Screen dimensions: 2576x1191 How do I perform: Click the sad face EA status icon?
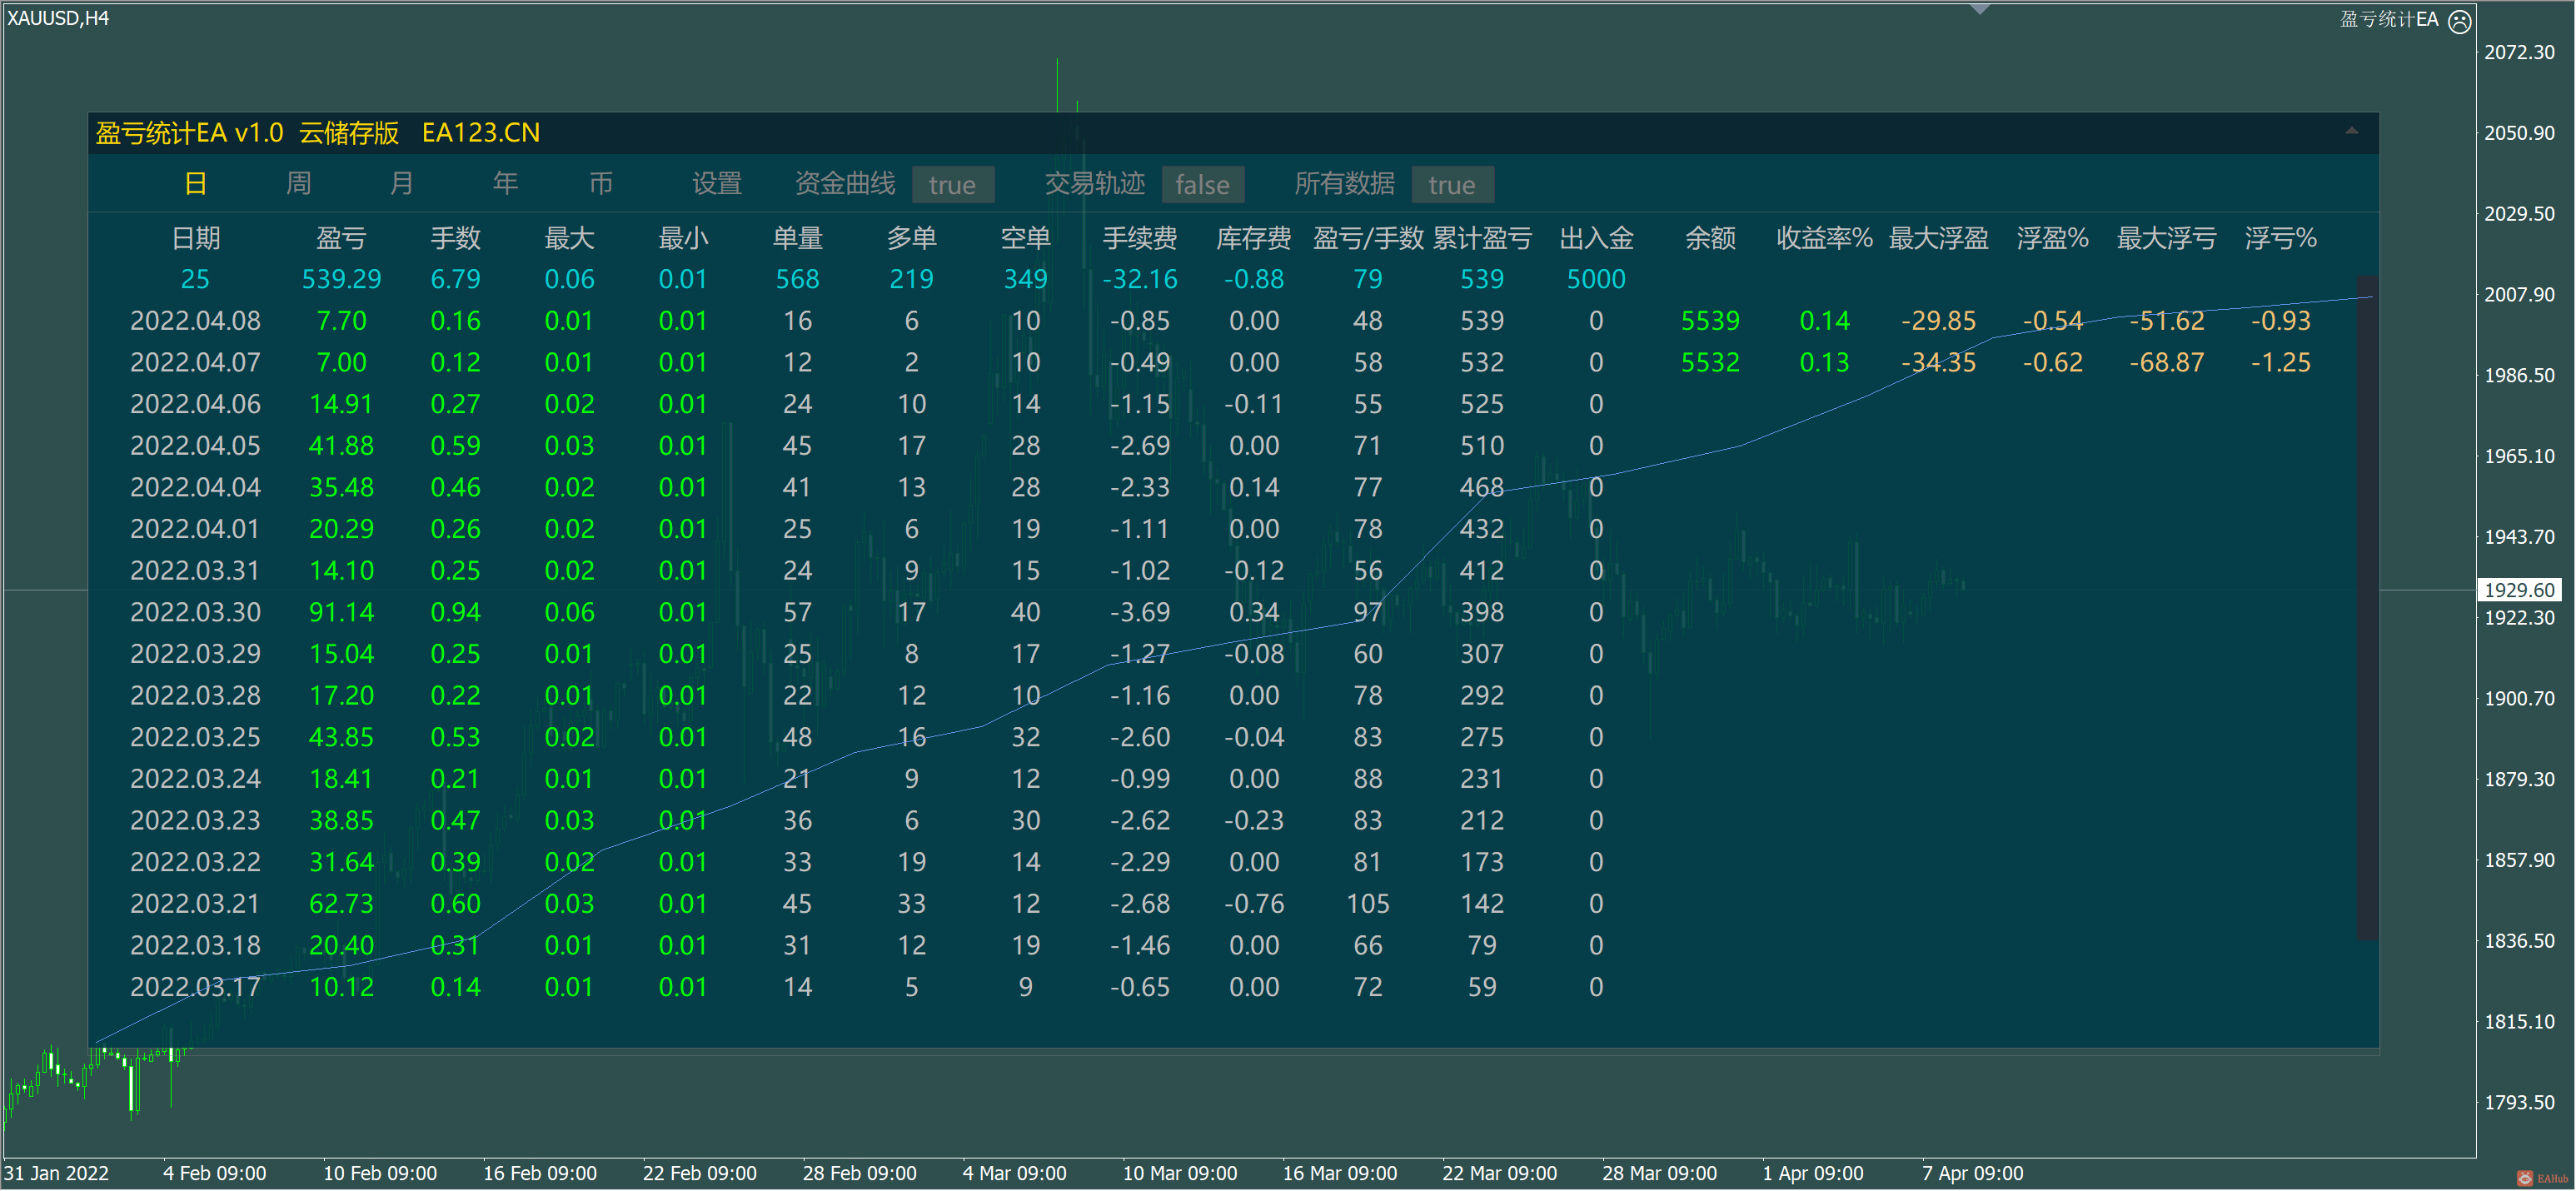pyautogui.click(x=2459, y=21)
